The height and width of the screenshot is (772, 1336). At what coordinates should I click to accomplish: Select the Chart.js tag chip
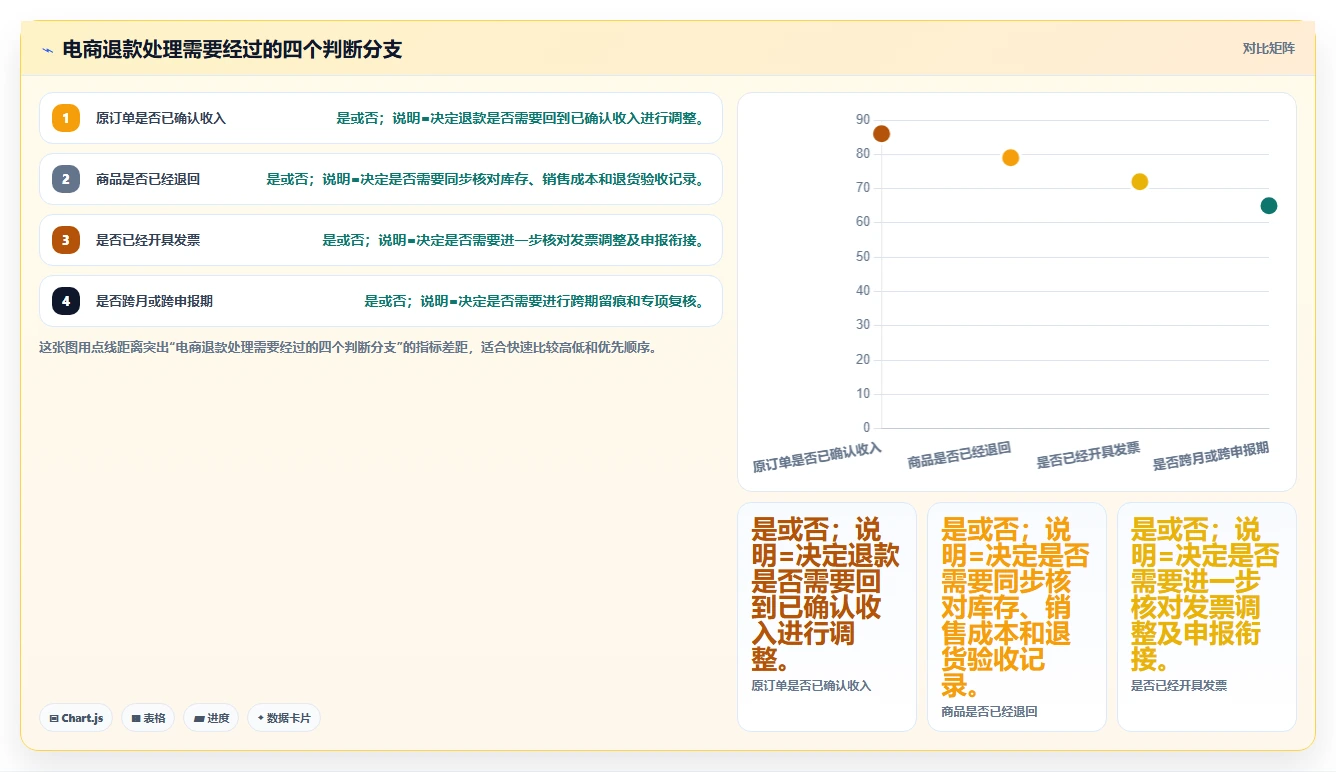76,718
